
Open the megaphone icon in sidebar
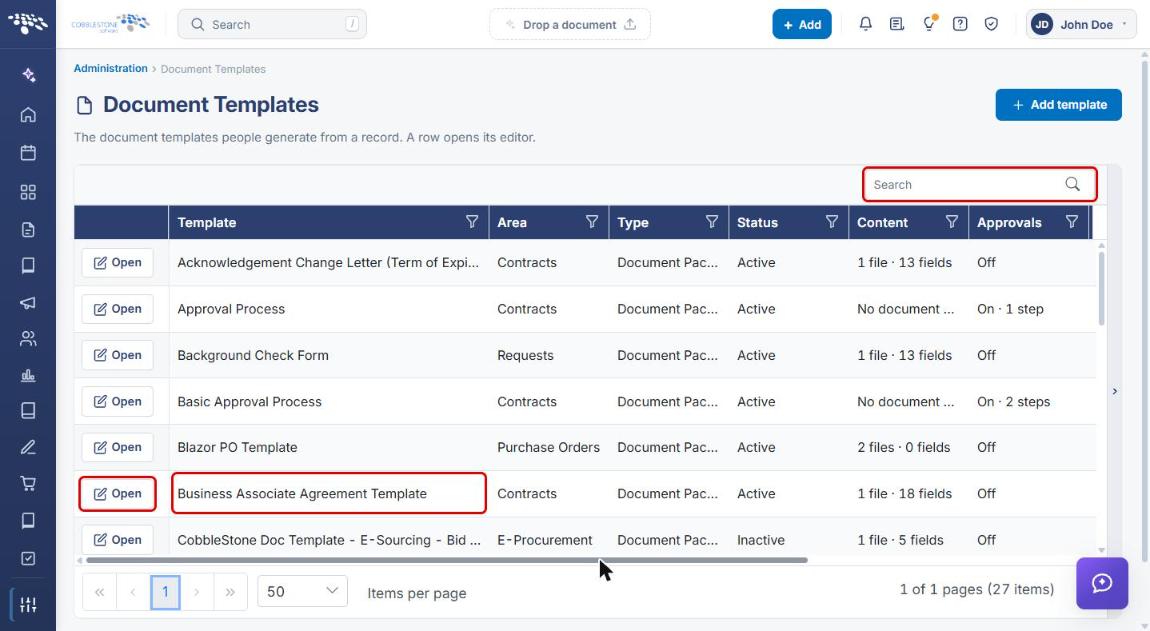[x=28, y=302]
